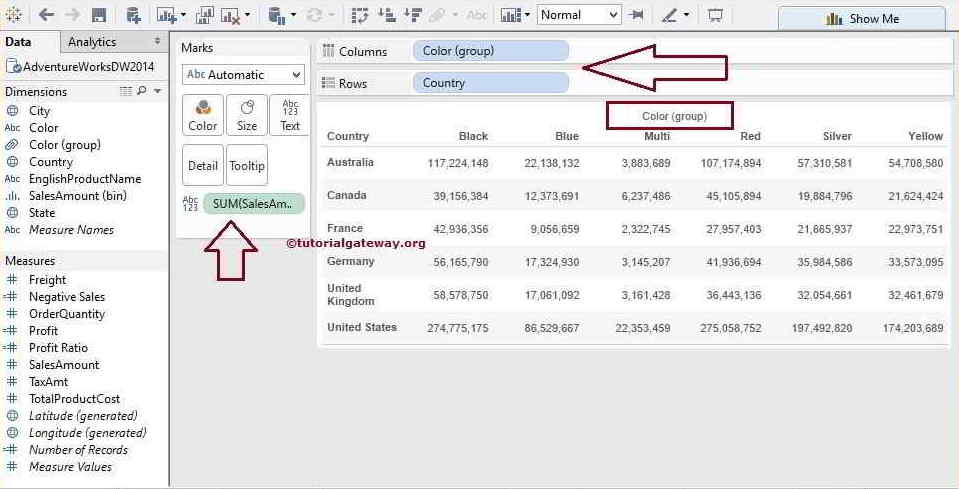959x489 pixels.
Task: Open the Marks type dropdown showing Automatic
Action: (243, 75)
